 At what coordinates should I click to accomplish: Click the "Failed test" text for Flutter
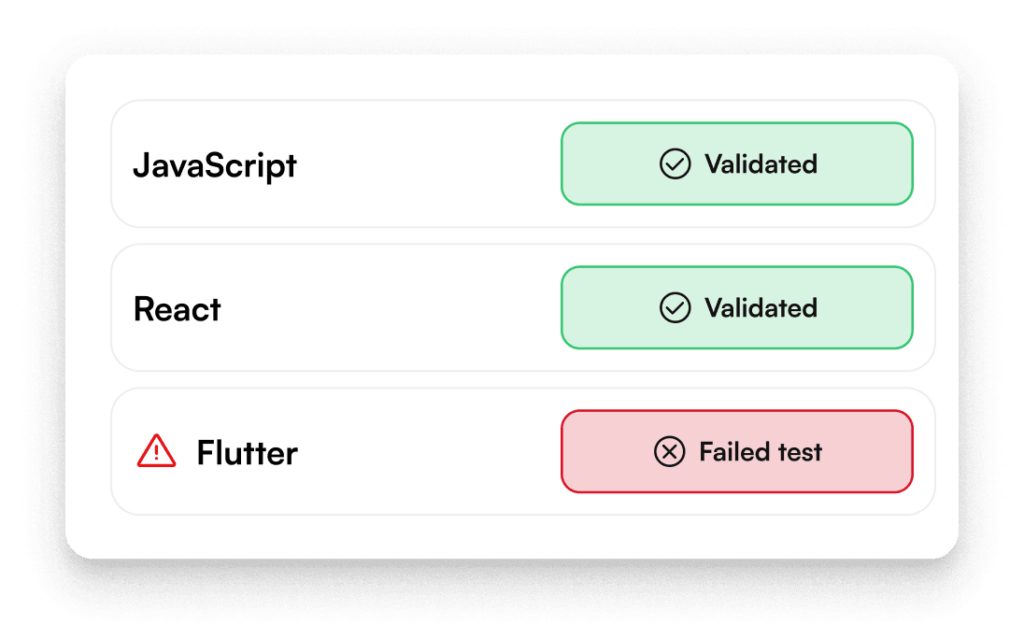(760, 452)
